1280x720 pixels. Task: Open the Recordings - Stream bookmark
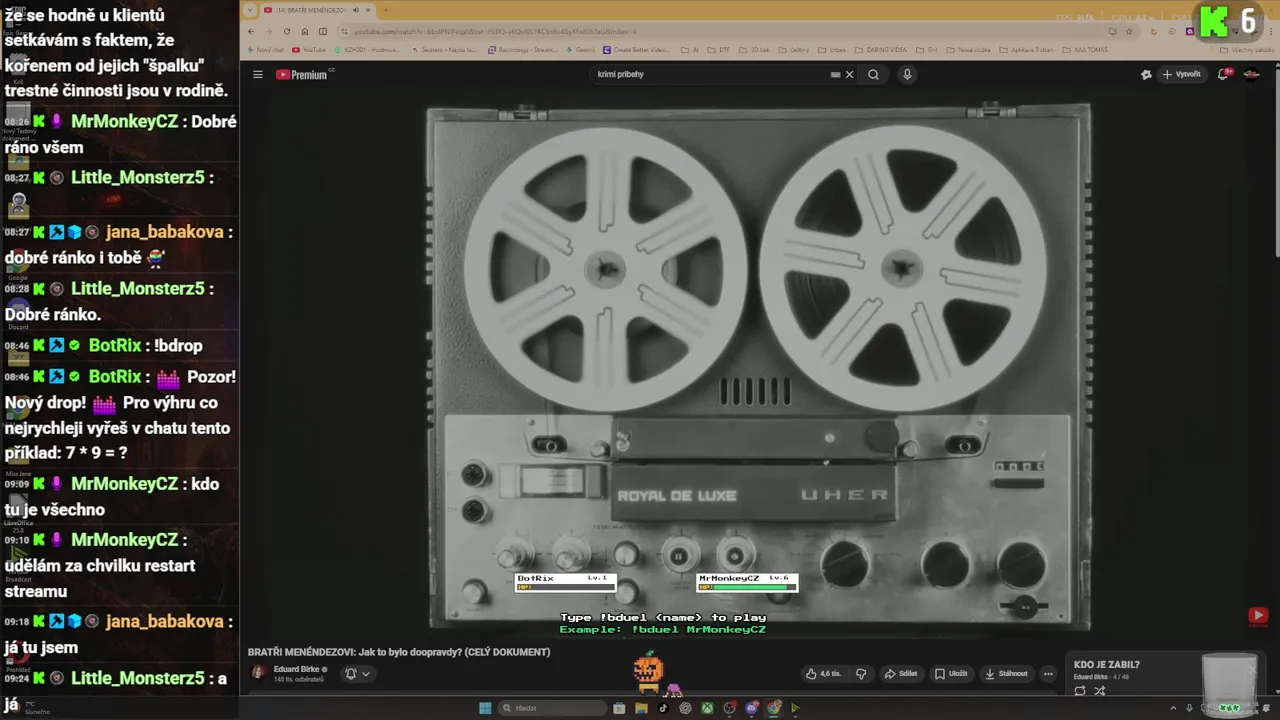521,49
